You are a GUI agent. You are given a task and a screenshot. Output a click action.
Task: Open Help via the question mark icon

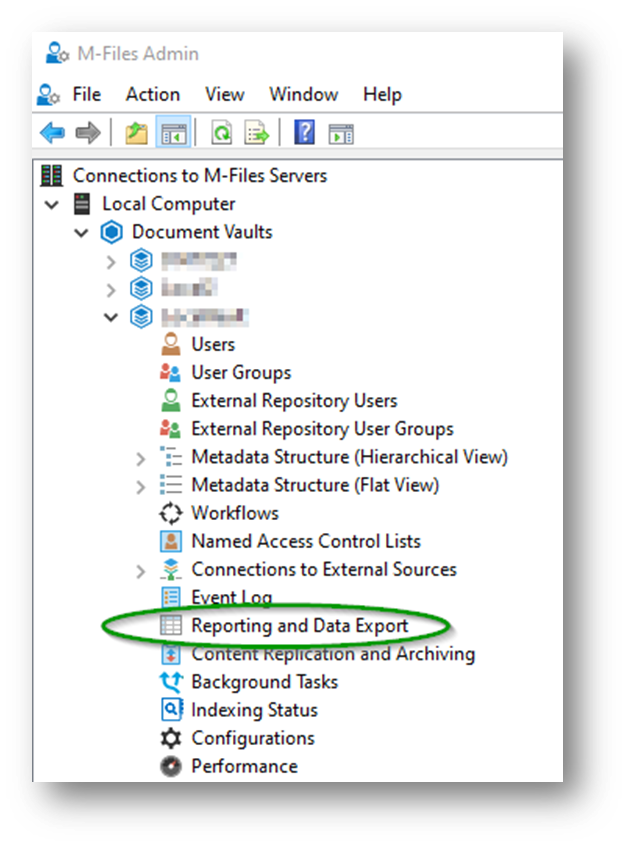pyautogui.click(x=305, y=132)
